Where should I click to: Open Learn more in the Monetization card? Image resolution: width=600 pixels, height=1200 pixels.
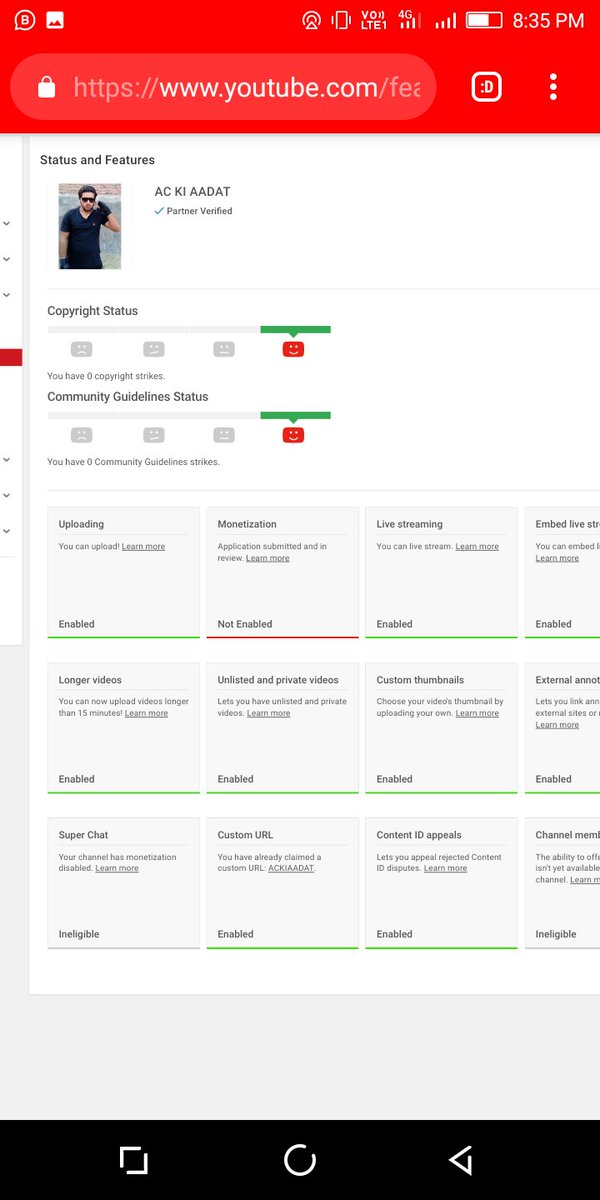268,558
